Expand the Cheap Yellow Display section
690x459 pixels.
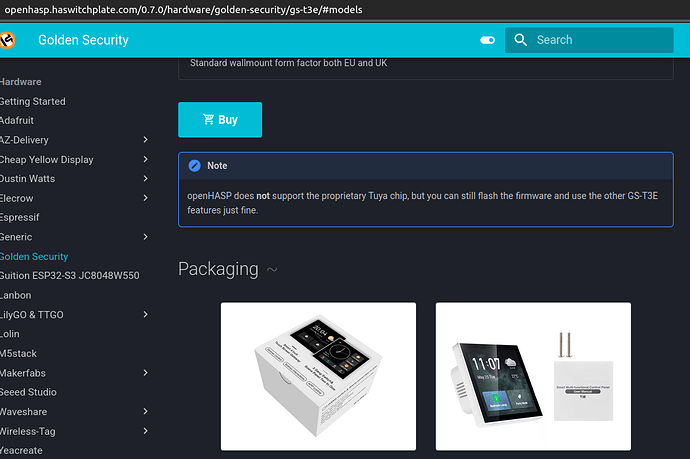(146, 159)
